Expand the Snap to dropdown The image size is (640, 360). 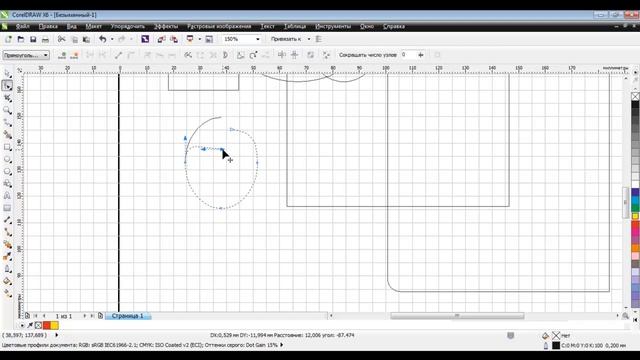(x=309, y=39)
